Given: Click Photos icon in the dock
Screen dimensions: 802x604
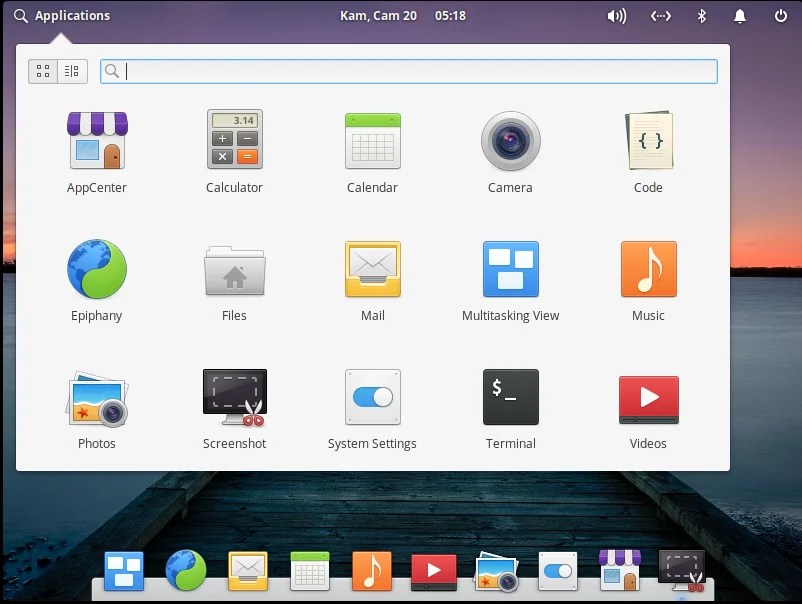Looking at the screenshot, I should tap(496, 572).
